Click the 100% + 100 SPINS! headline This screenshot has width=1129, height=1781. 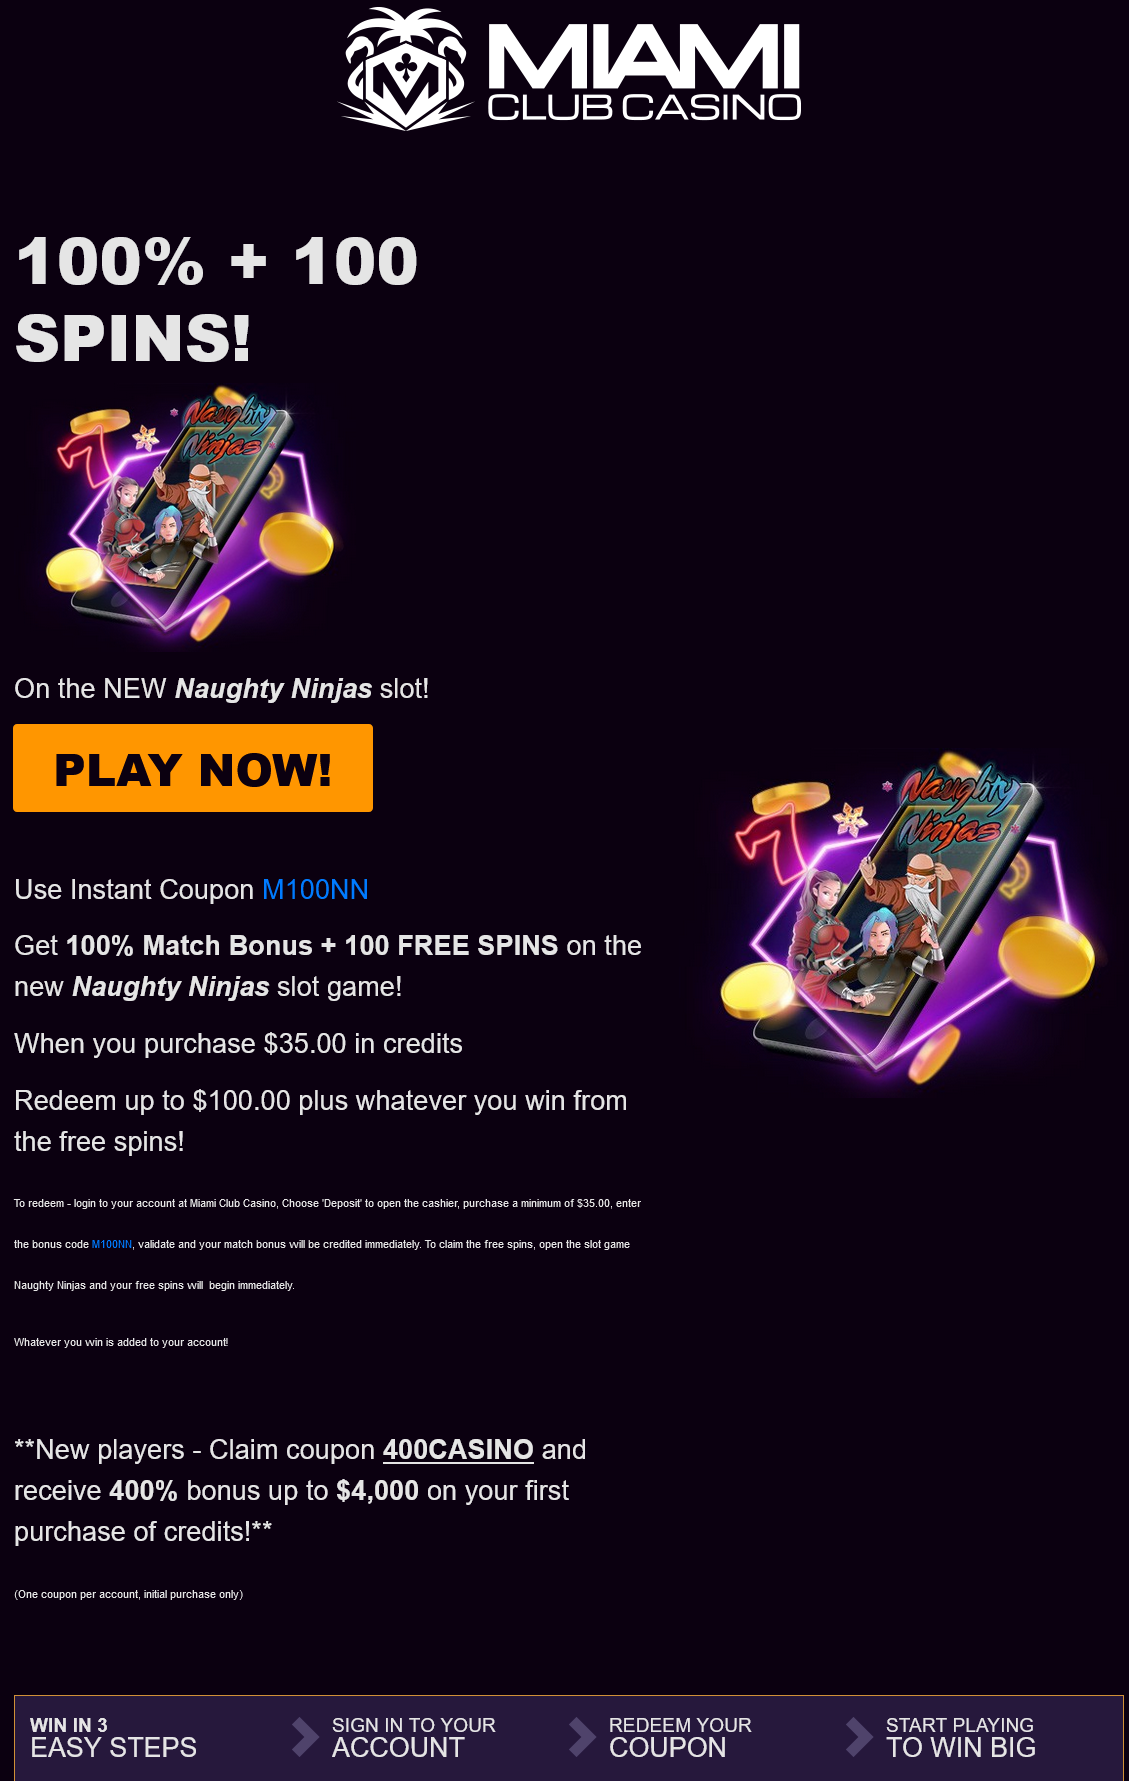click(217, 299)
